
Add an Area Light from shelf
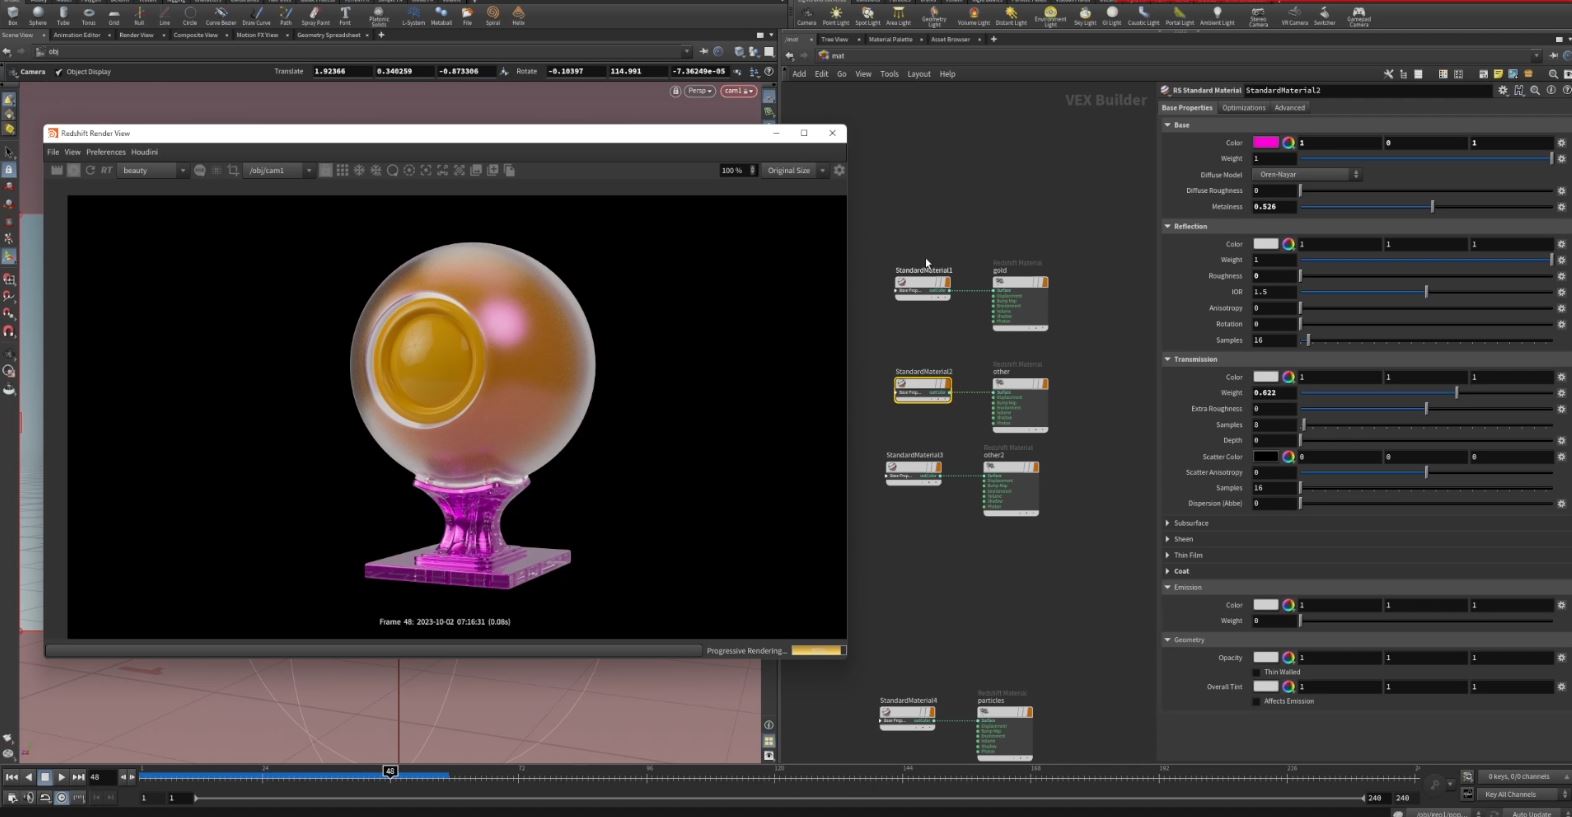[898, 14]
